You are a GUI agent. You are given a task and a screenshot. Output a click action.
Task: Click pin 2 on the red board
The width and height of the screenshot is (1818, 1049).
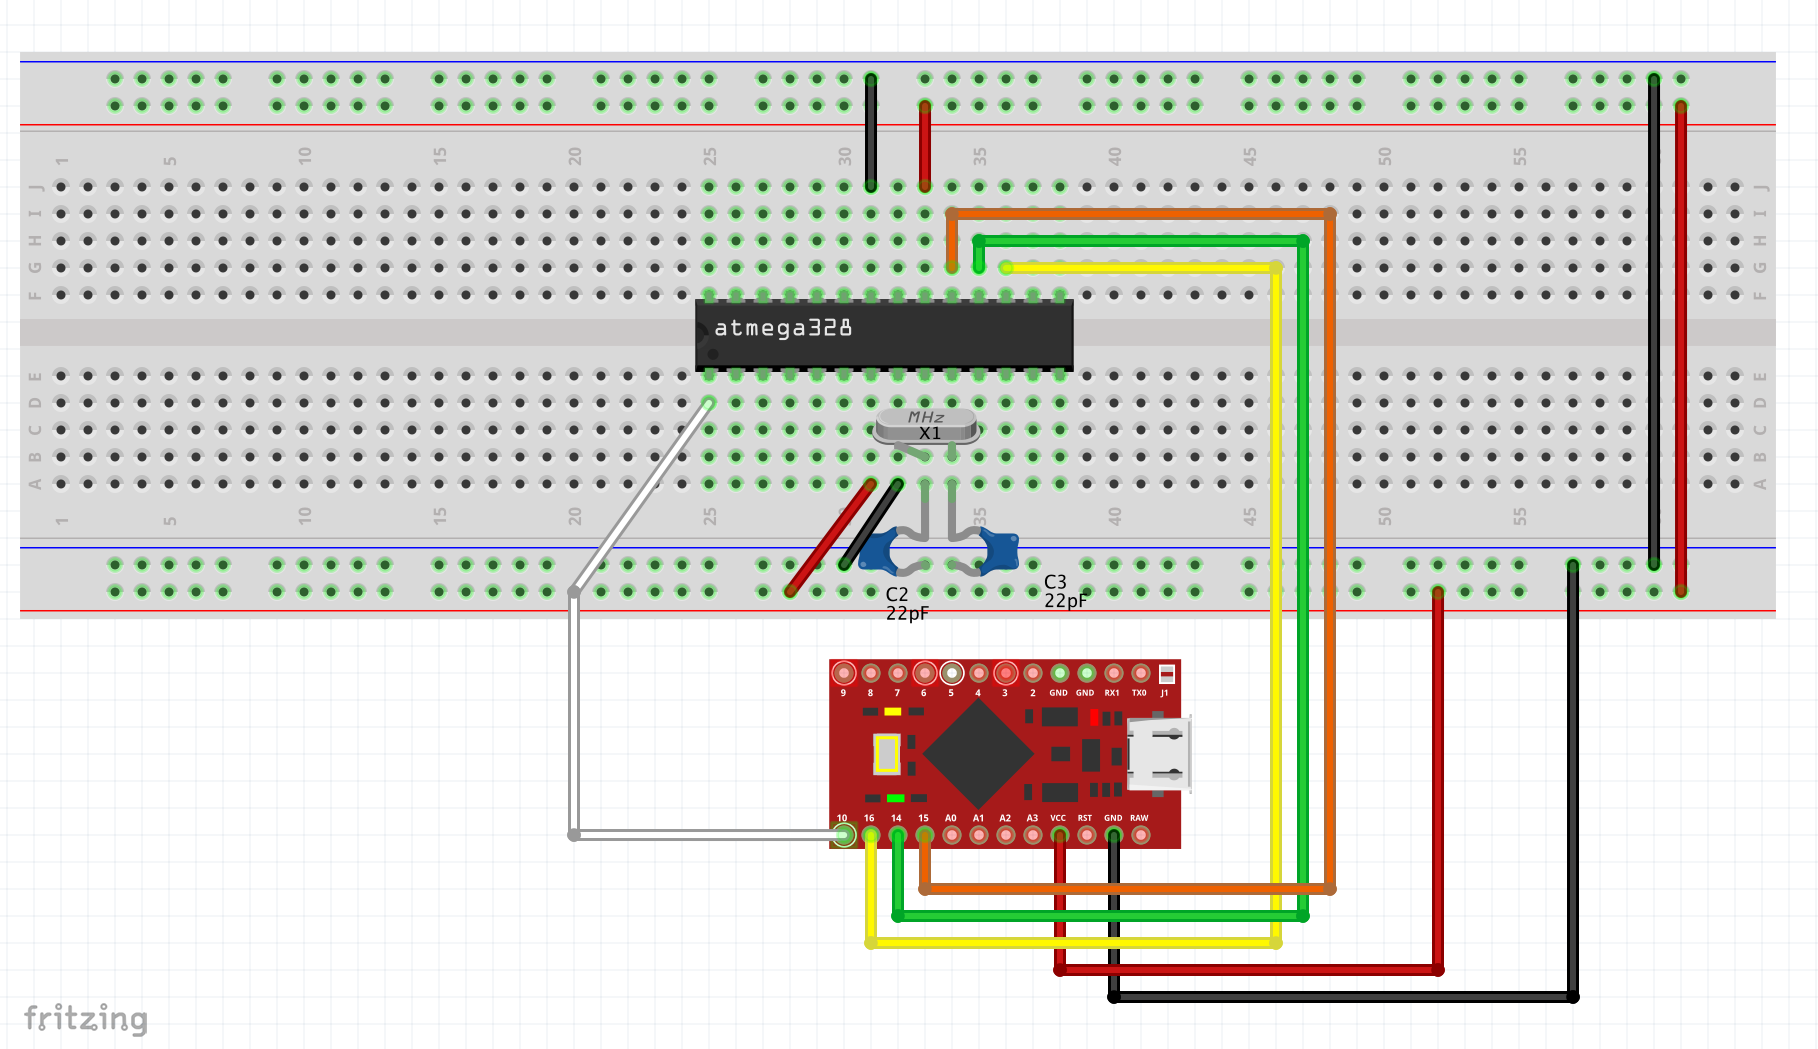[1033, 674]
